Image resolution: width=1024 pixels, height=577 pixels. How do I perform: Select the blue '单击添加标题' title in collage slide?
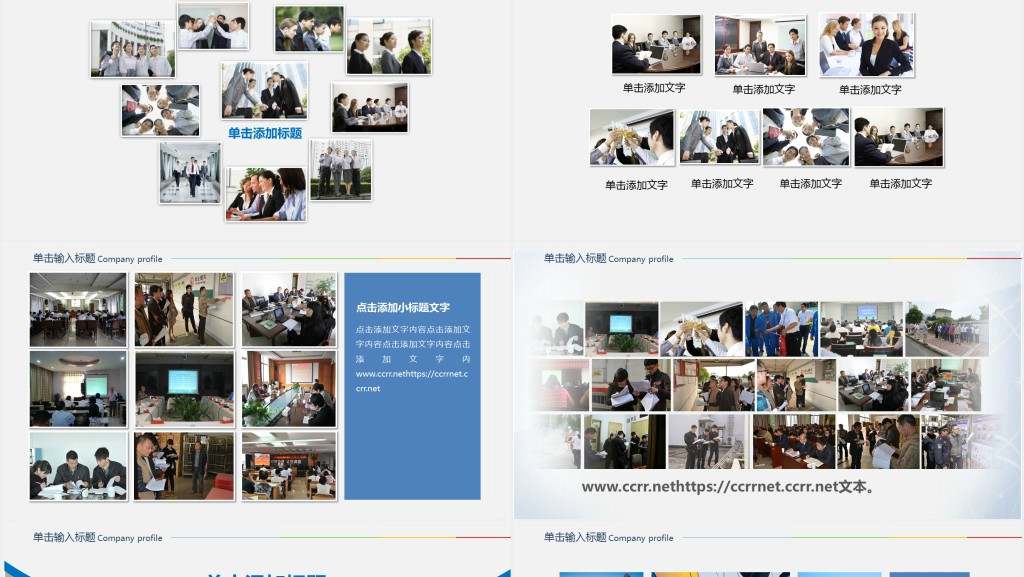pos(264,133)
